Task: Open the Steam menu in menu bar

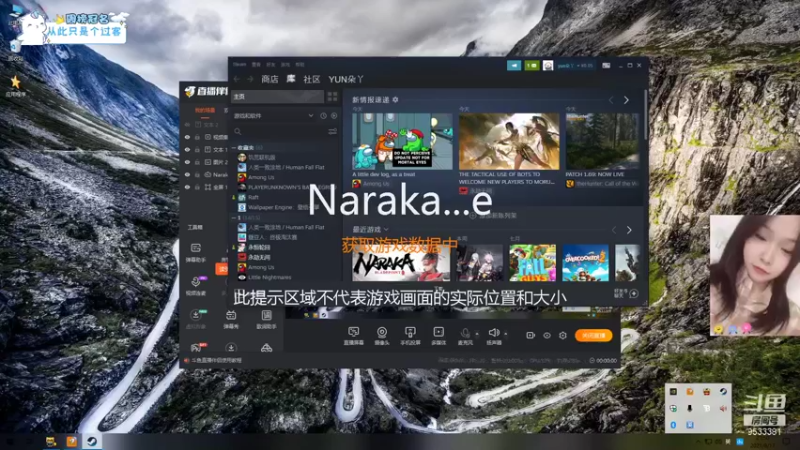Action: click(x=239, y=65)
